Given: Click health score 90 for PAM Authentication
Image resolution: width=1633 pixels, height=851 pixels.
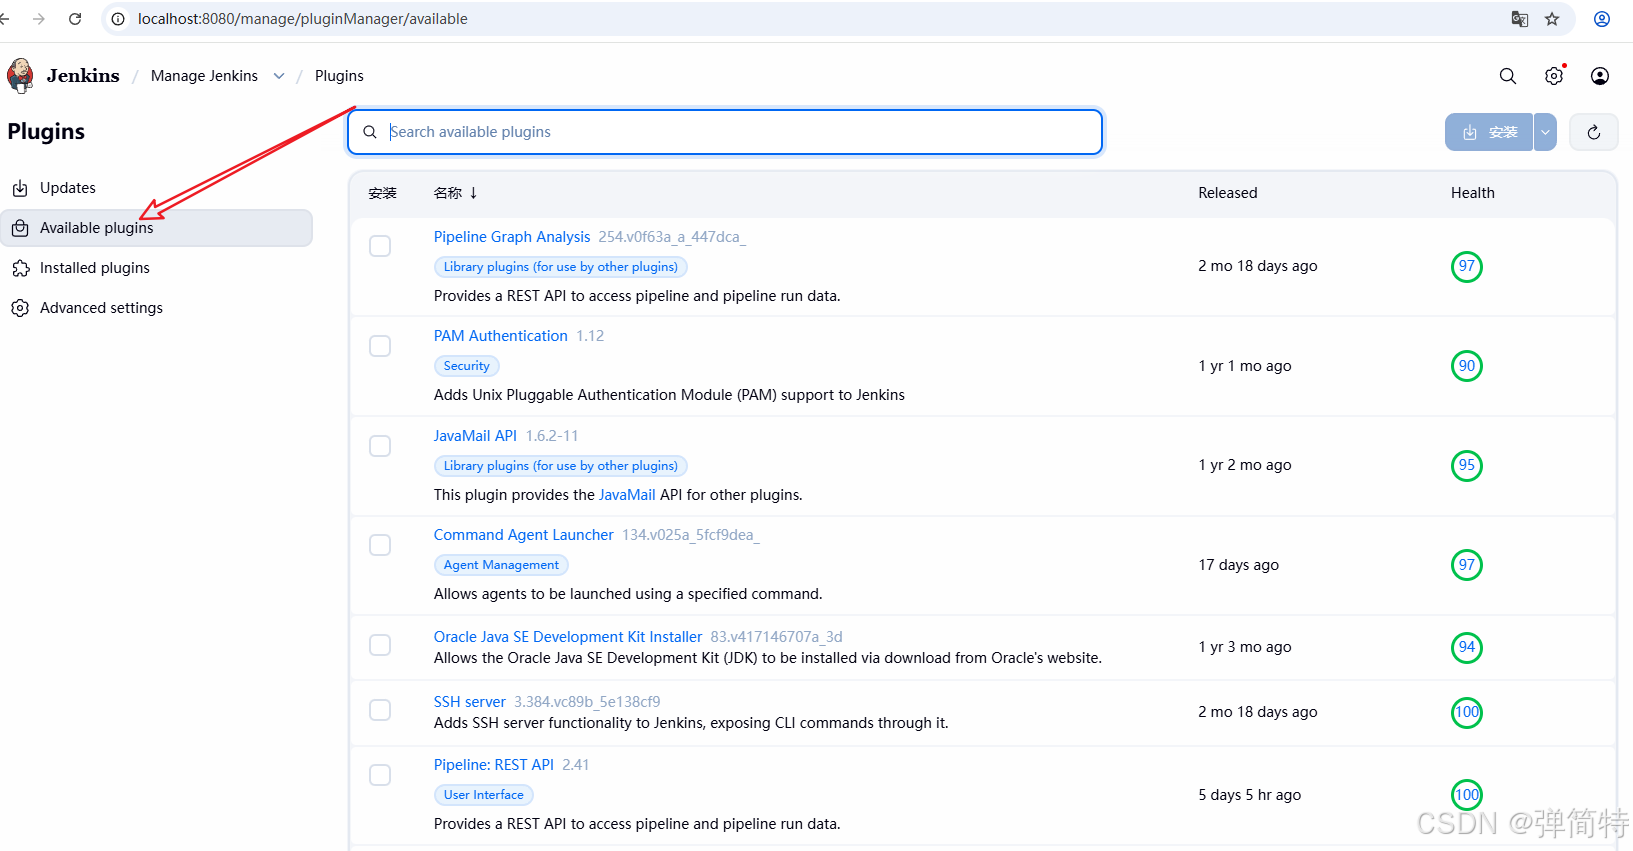Looking at the screenshot, I should tap(1467, 366).
